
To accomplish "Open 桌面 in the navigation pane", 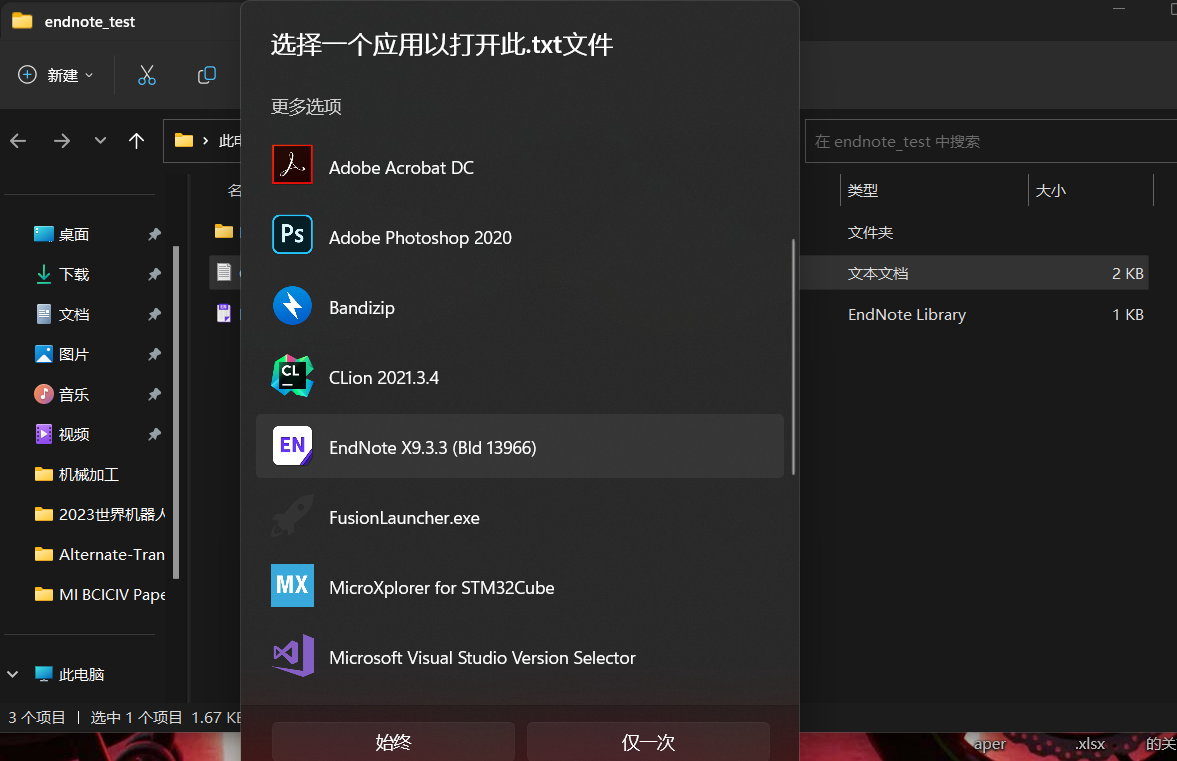I will click(x=74, y=234).
